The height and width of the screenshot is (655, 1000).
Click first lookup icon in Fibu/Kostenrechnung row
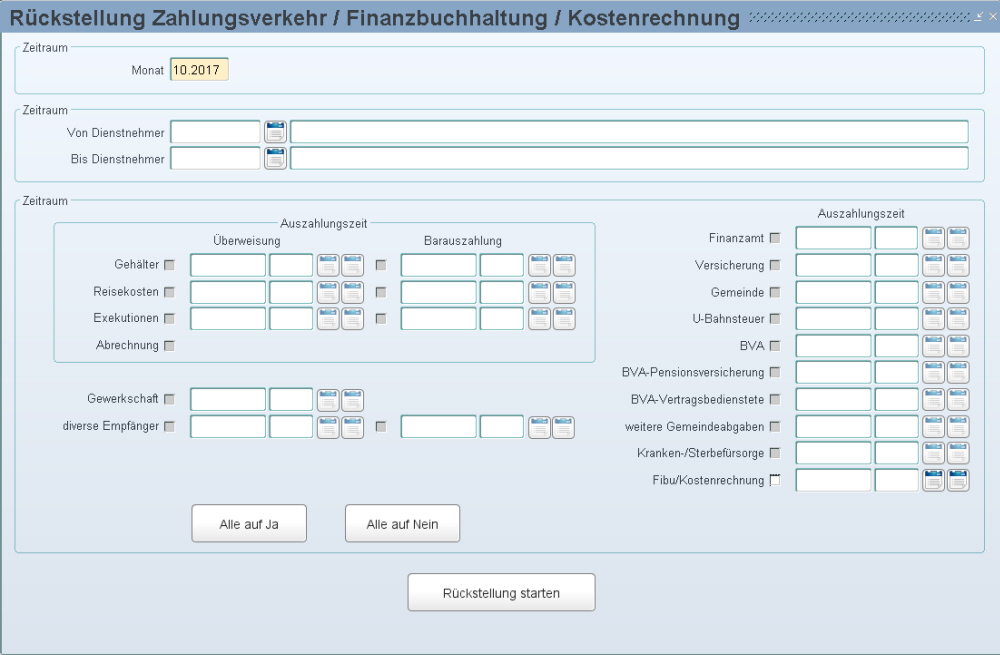pyautogui.click(x=933, y=480)
